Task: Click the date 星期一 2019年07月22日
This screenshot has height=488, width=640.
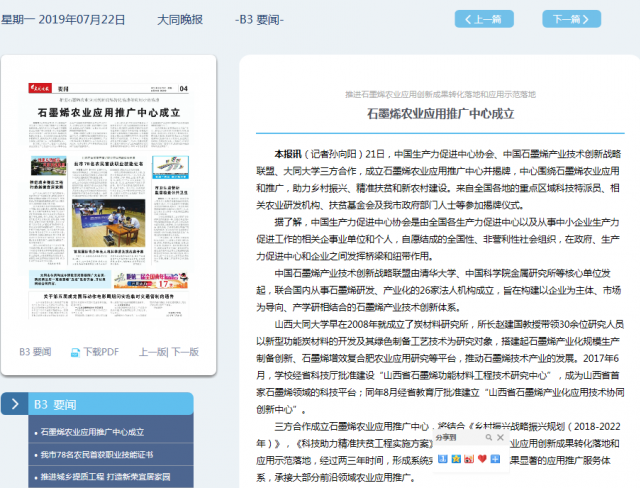Action: click(x=63, y=20)
